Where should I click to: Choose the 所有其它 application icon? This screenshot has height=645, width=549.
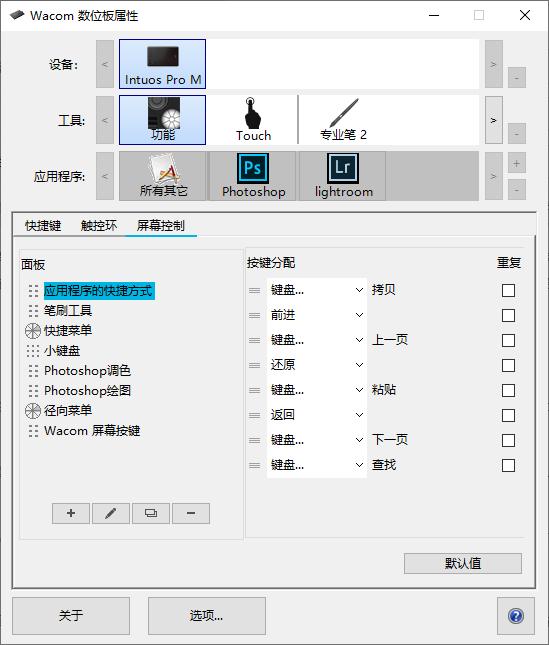163,176
